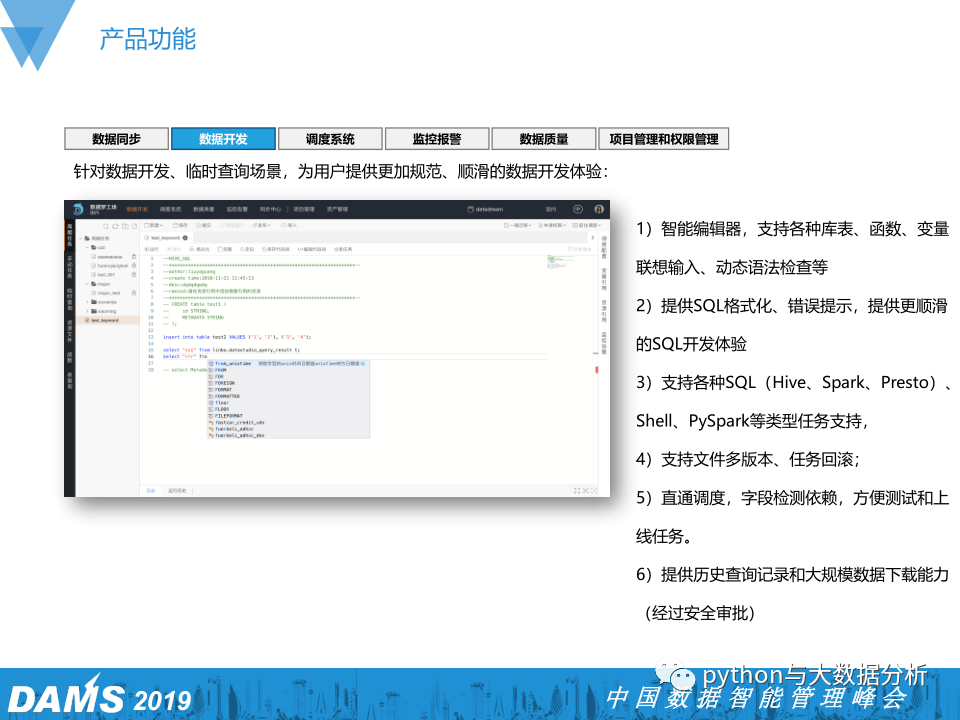960x720 pixels.
Task: Choose the FILEFORMAT autocomplete suggestion
Action: point(288,416)
